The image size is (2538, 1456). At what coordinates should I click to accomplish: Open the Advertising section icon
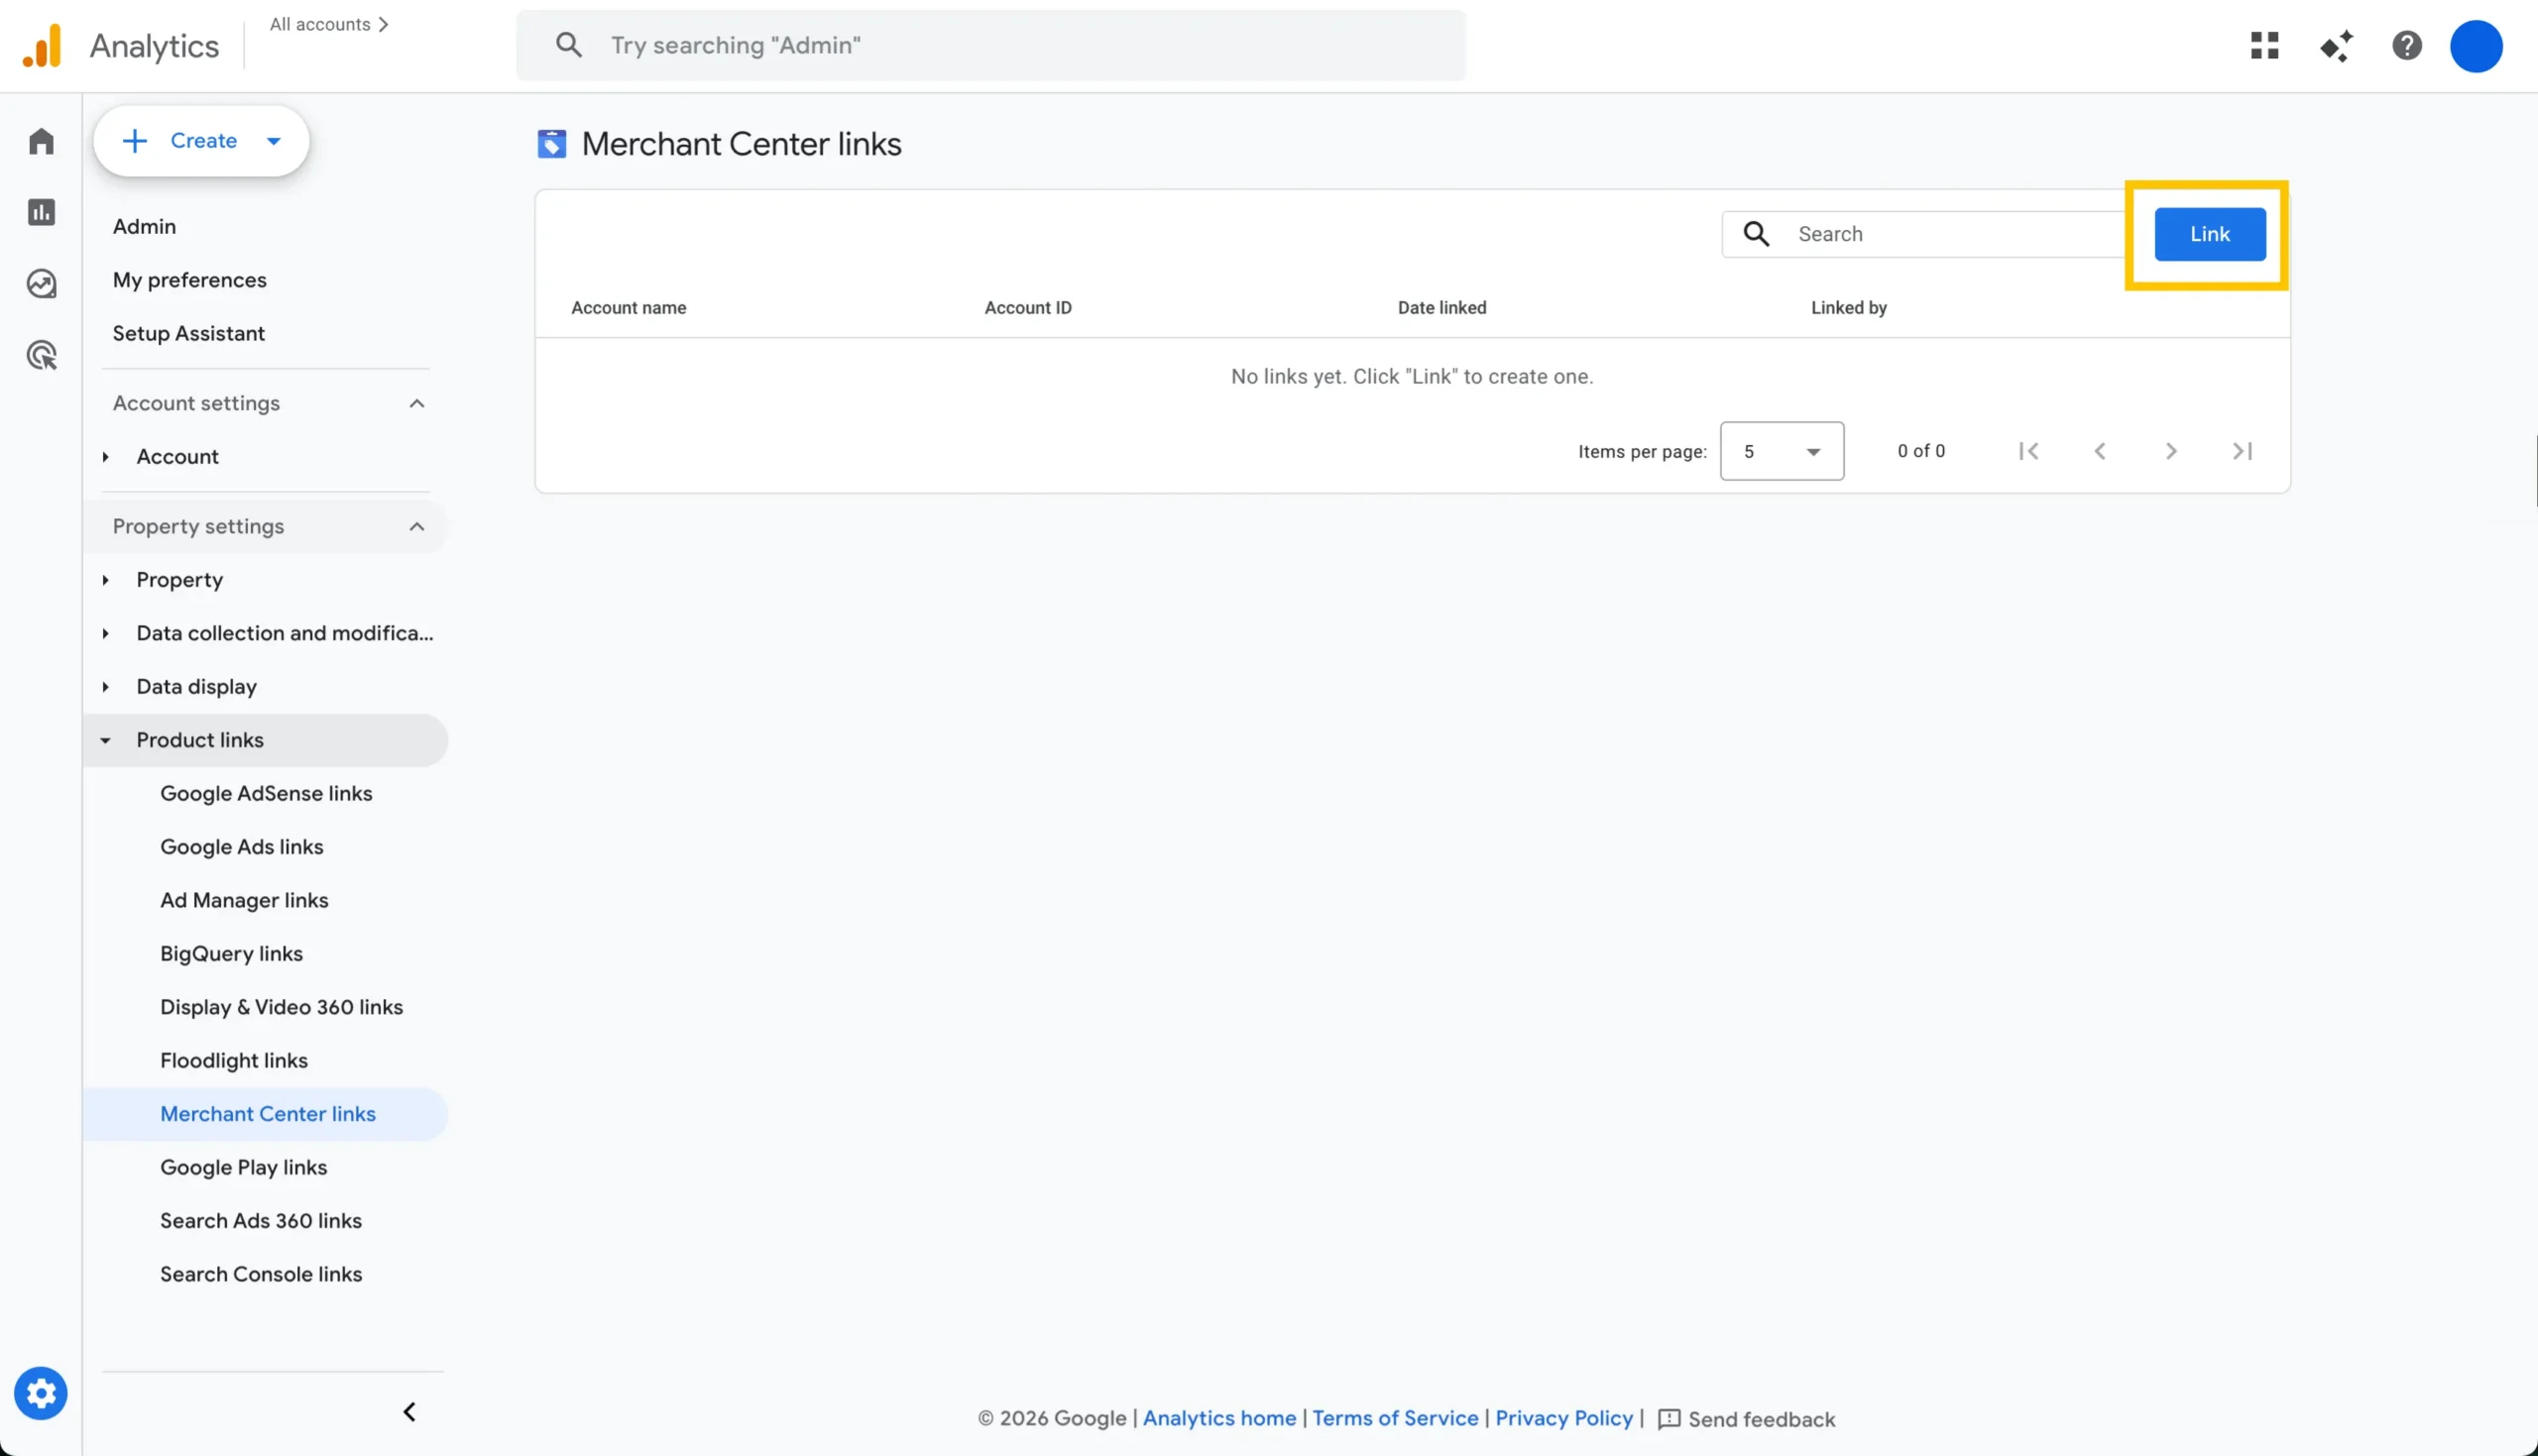click(41, 355)
